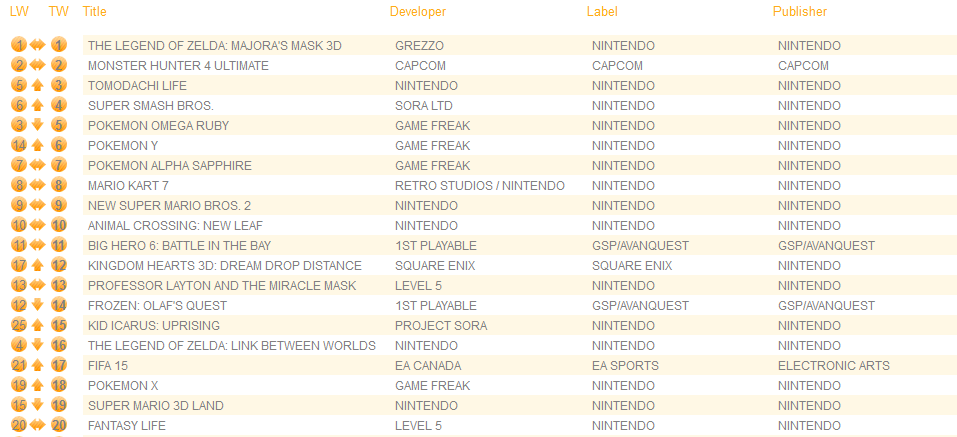Click this-week rank 17 badge for FIFA 15
This screenshot has width=957, height=437.
pyautogui.click(x=59, y=366)
